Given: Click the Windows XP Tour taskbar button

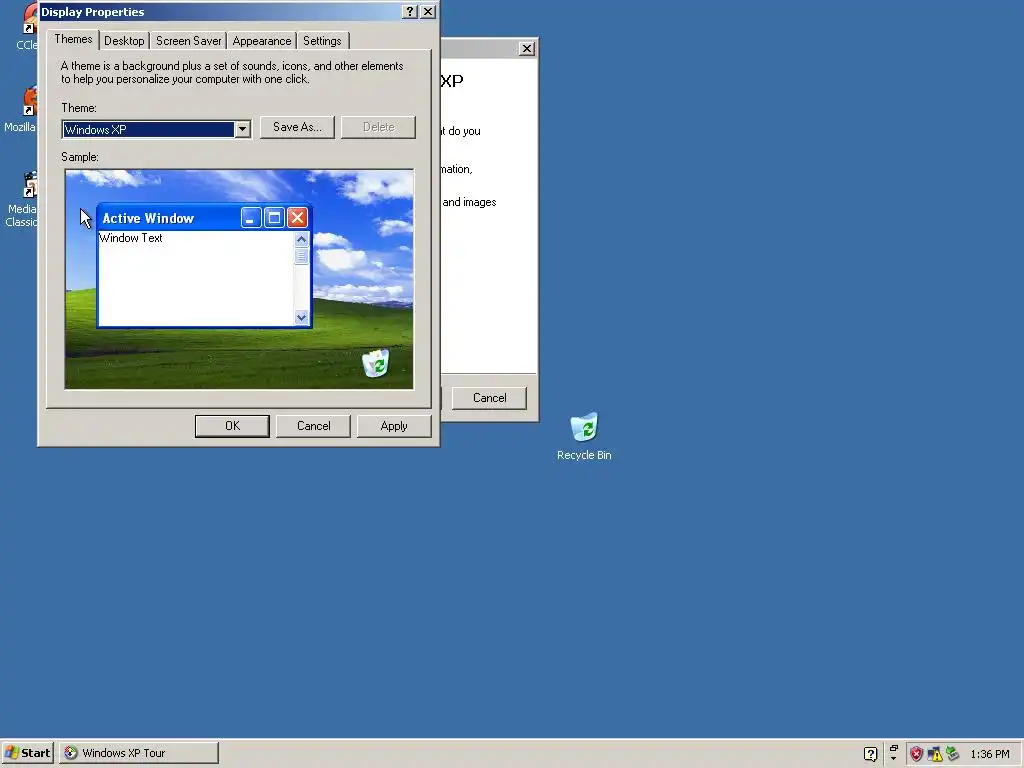Looking at the screenshot, I should 139,753.
